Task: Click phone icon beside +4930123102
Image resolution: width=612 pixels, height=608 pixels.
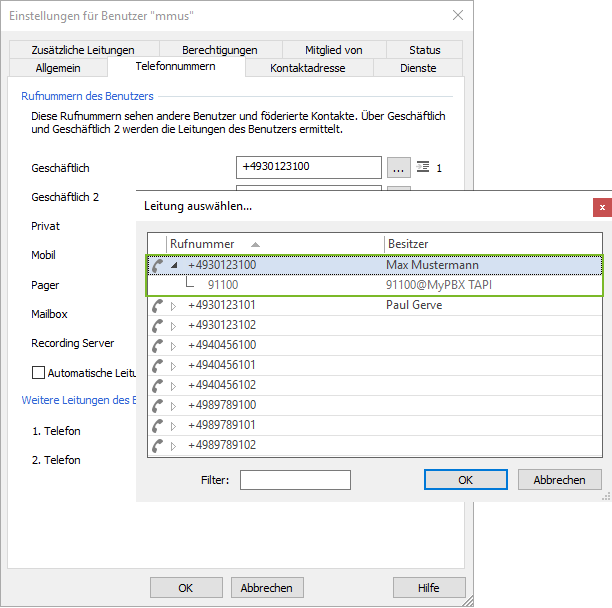Action: click(x=157, y=326)
